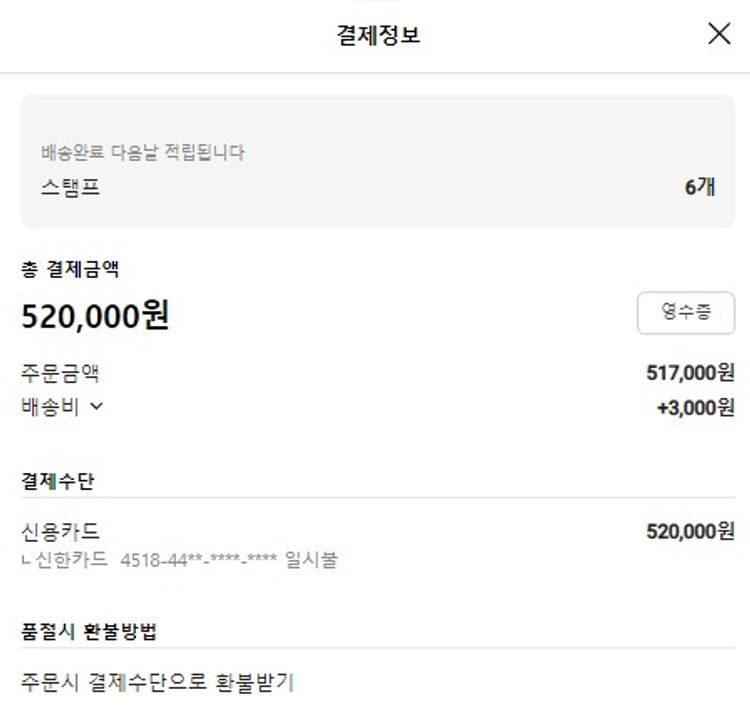Click the 일시불 lump-sum payment text
This screenshot has width=750, height=727.
pyautogui.click(x=312, y=560)
